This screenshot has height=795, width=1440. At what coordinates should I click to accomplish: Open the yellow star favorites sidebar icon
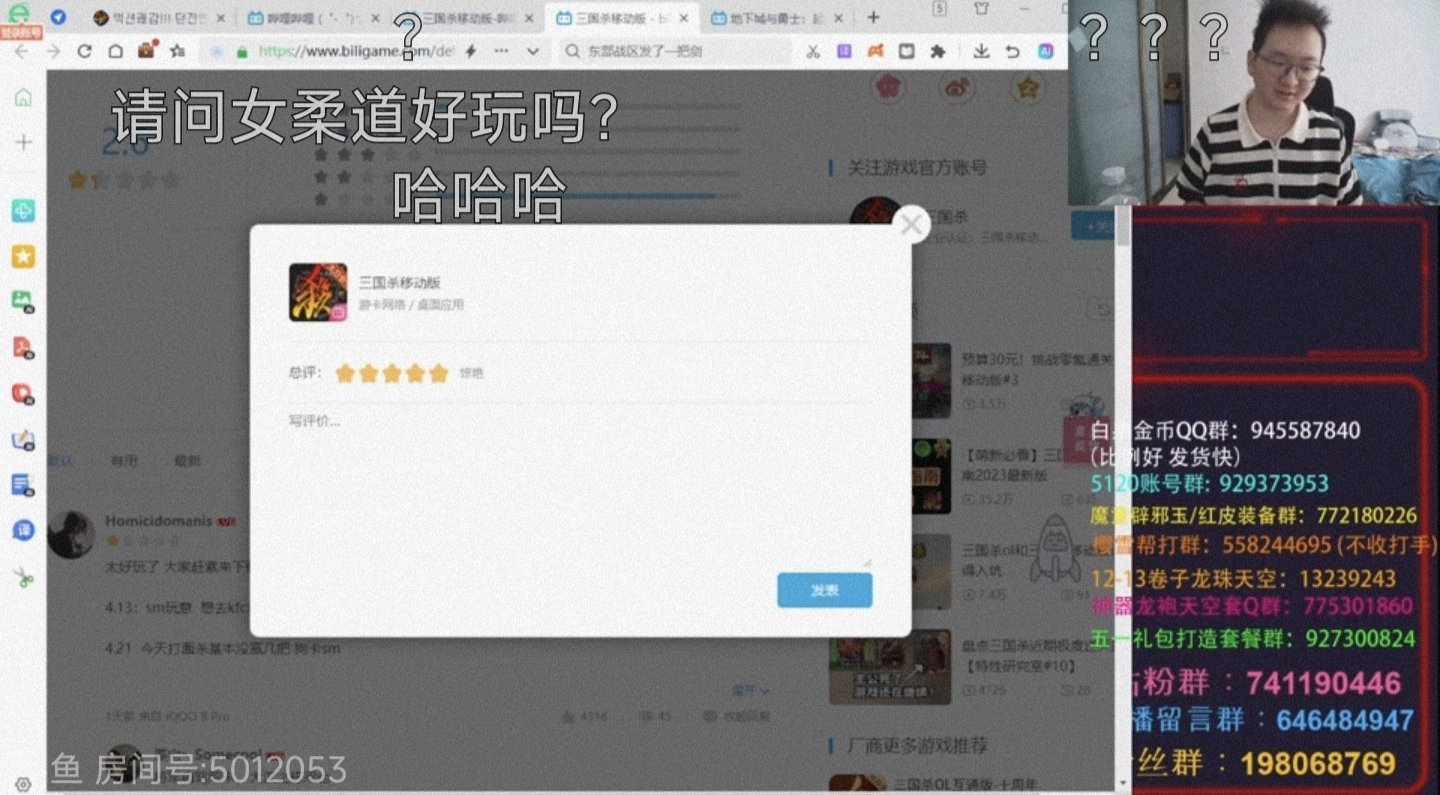(23, 257)
